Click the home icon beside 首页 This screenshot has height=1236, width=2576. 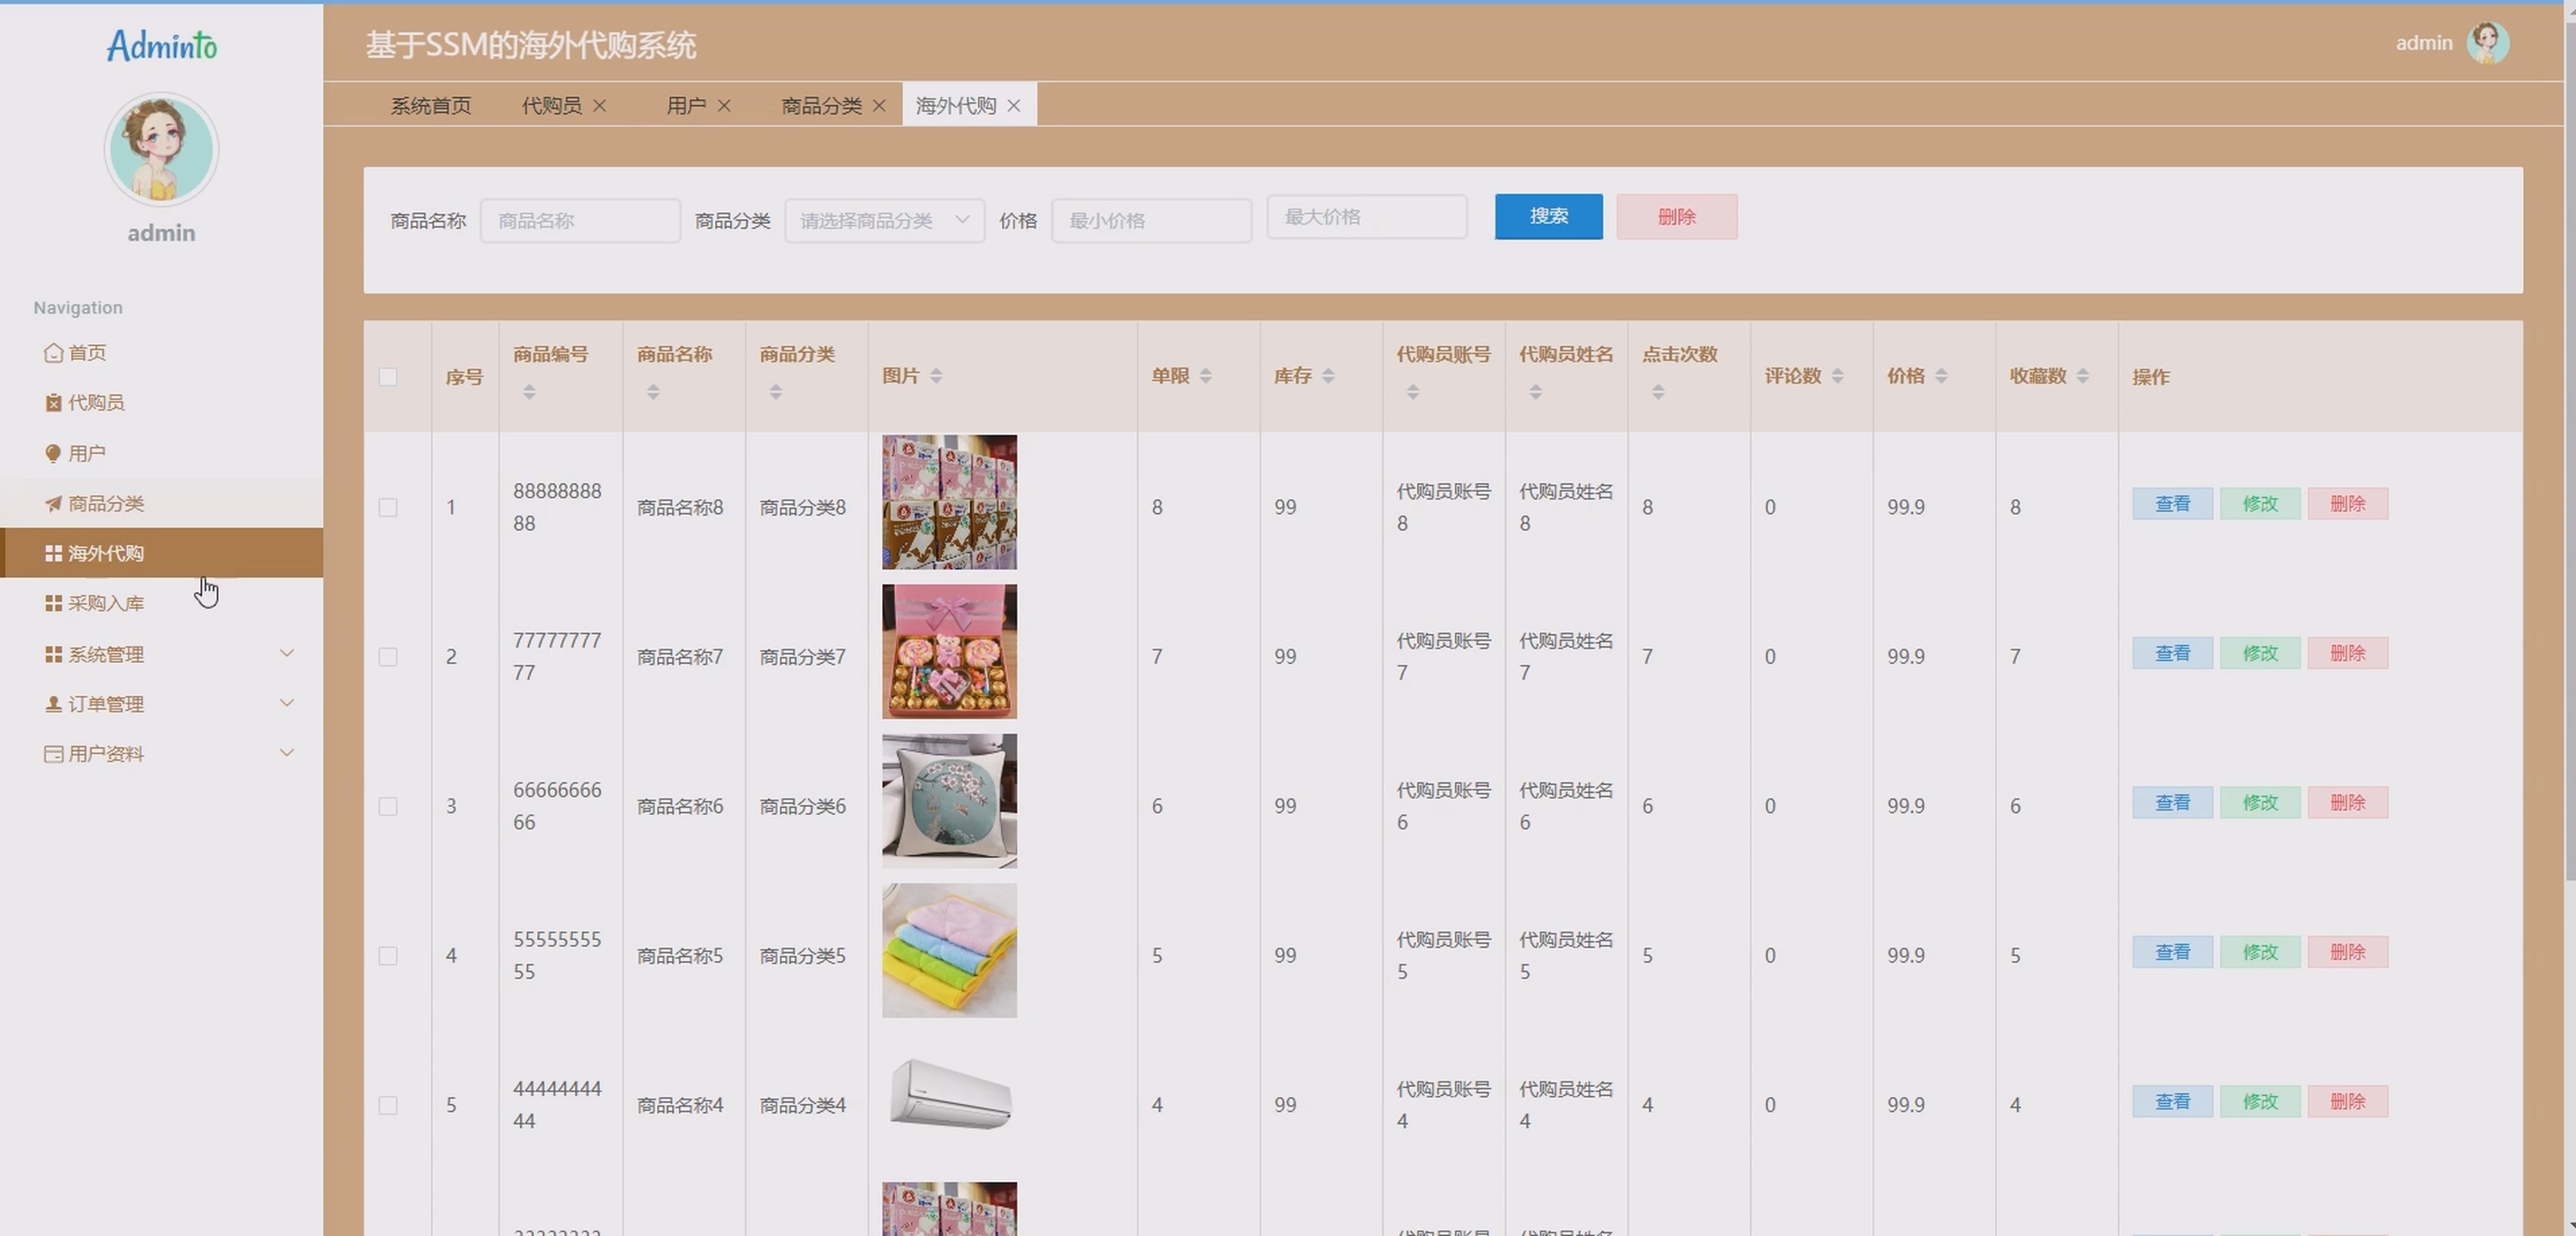pyautogui.click(x=53, y=352)
